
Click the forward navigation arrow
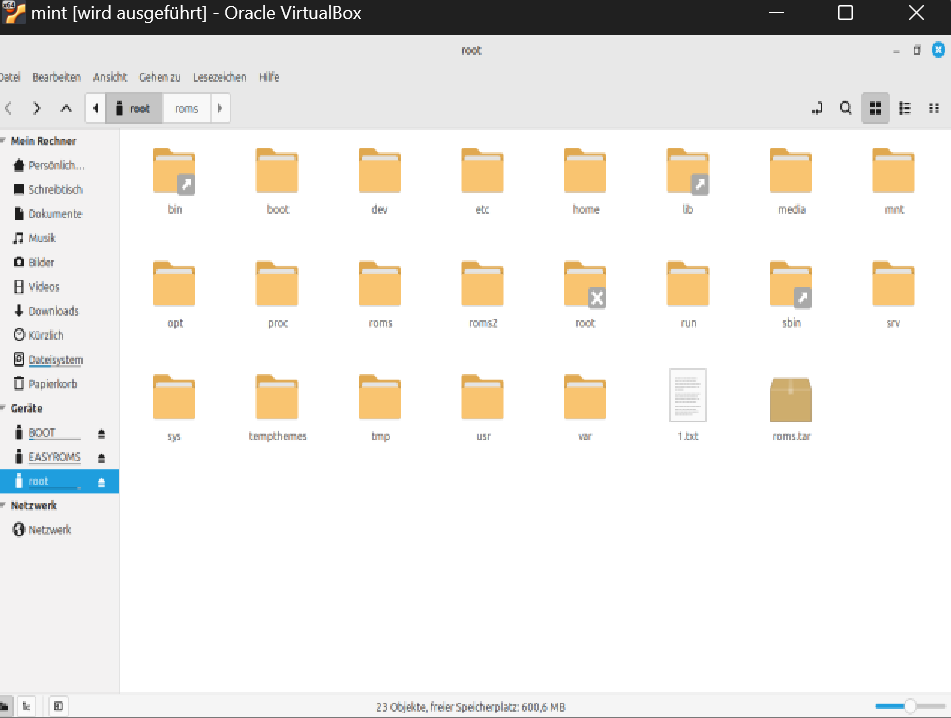(37, 108)
